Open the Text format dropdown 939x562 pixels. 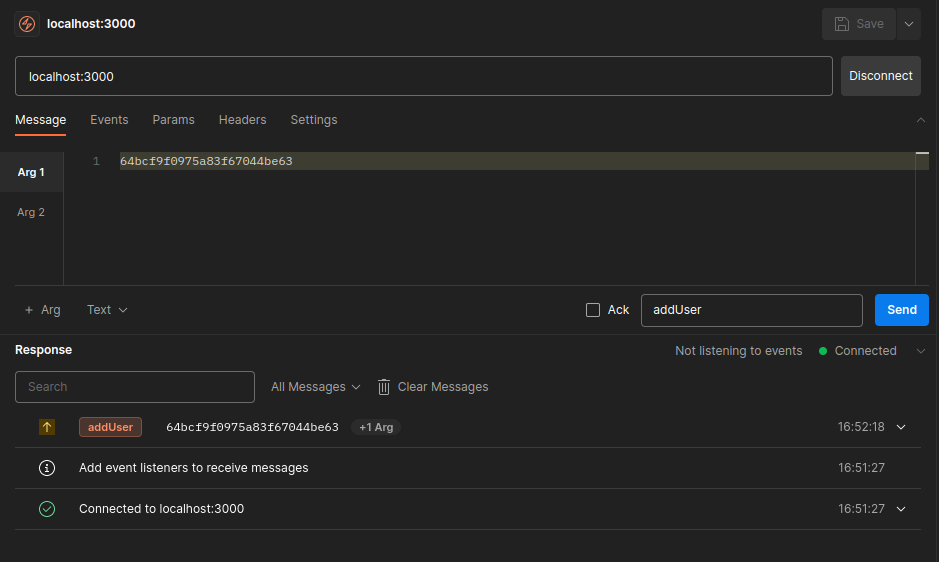coord(107,310)
